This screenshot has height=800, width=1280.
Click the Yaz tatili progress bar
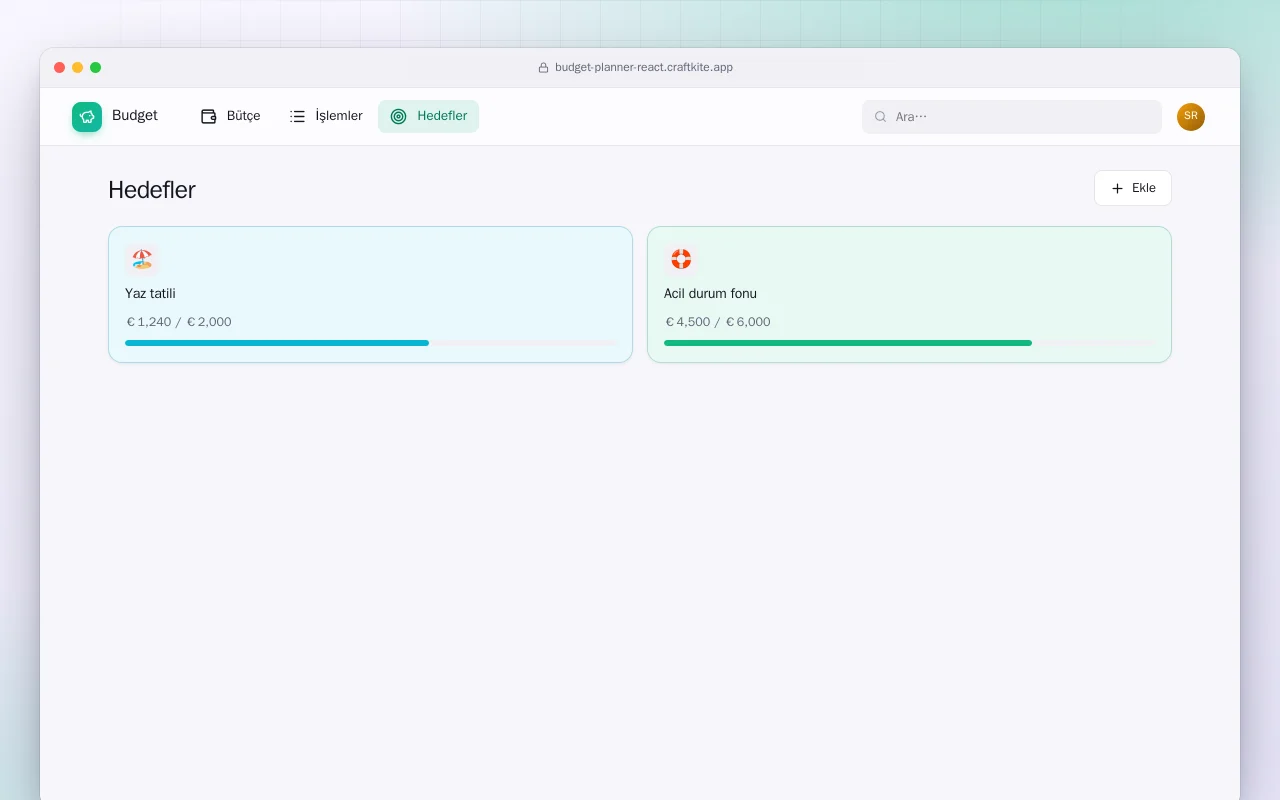coord(372,343)
